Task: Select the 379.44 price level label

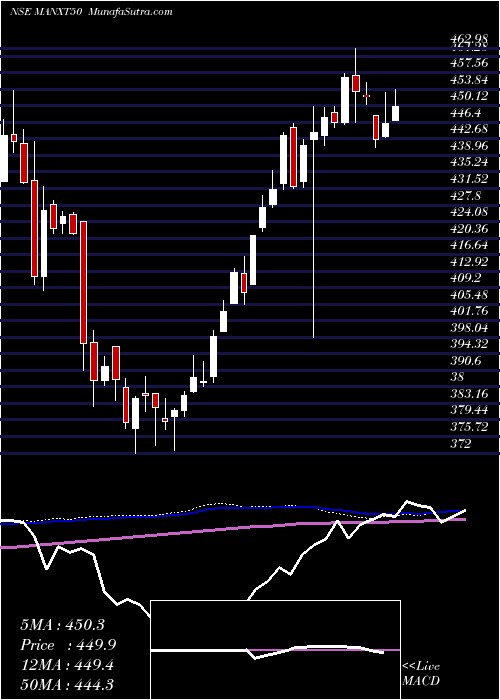Action: pyautogui.click(x=468, y=410)
